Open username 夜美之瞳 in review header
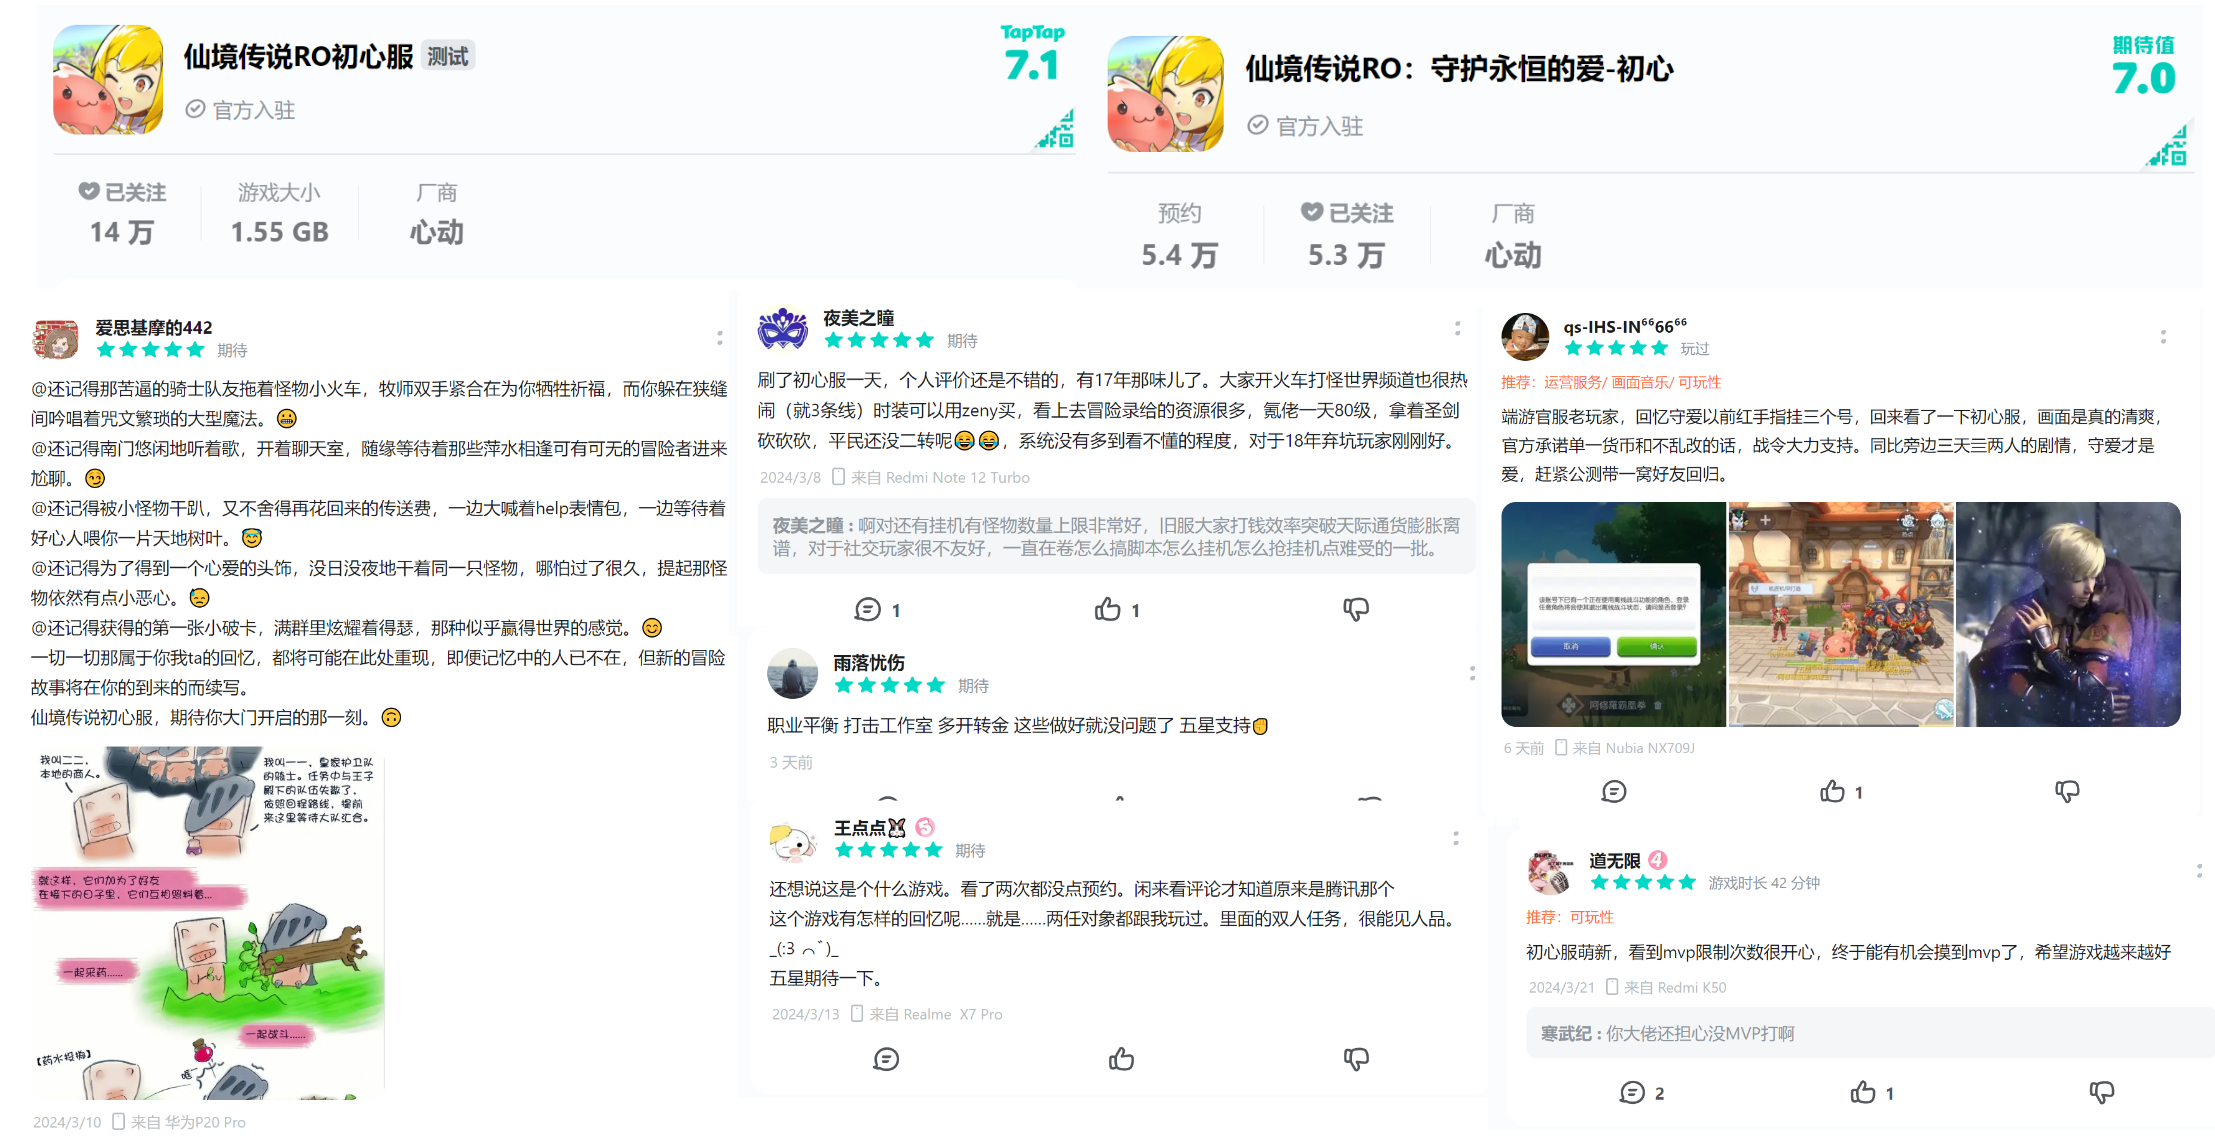 tap(858, 318)
